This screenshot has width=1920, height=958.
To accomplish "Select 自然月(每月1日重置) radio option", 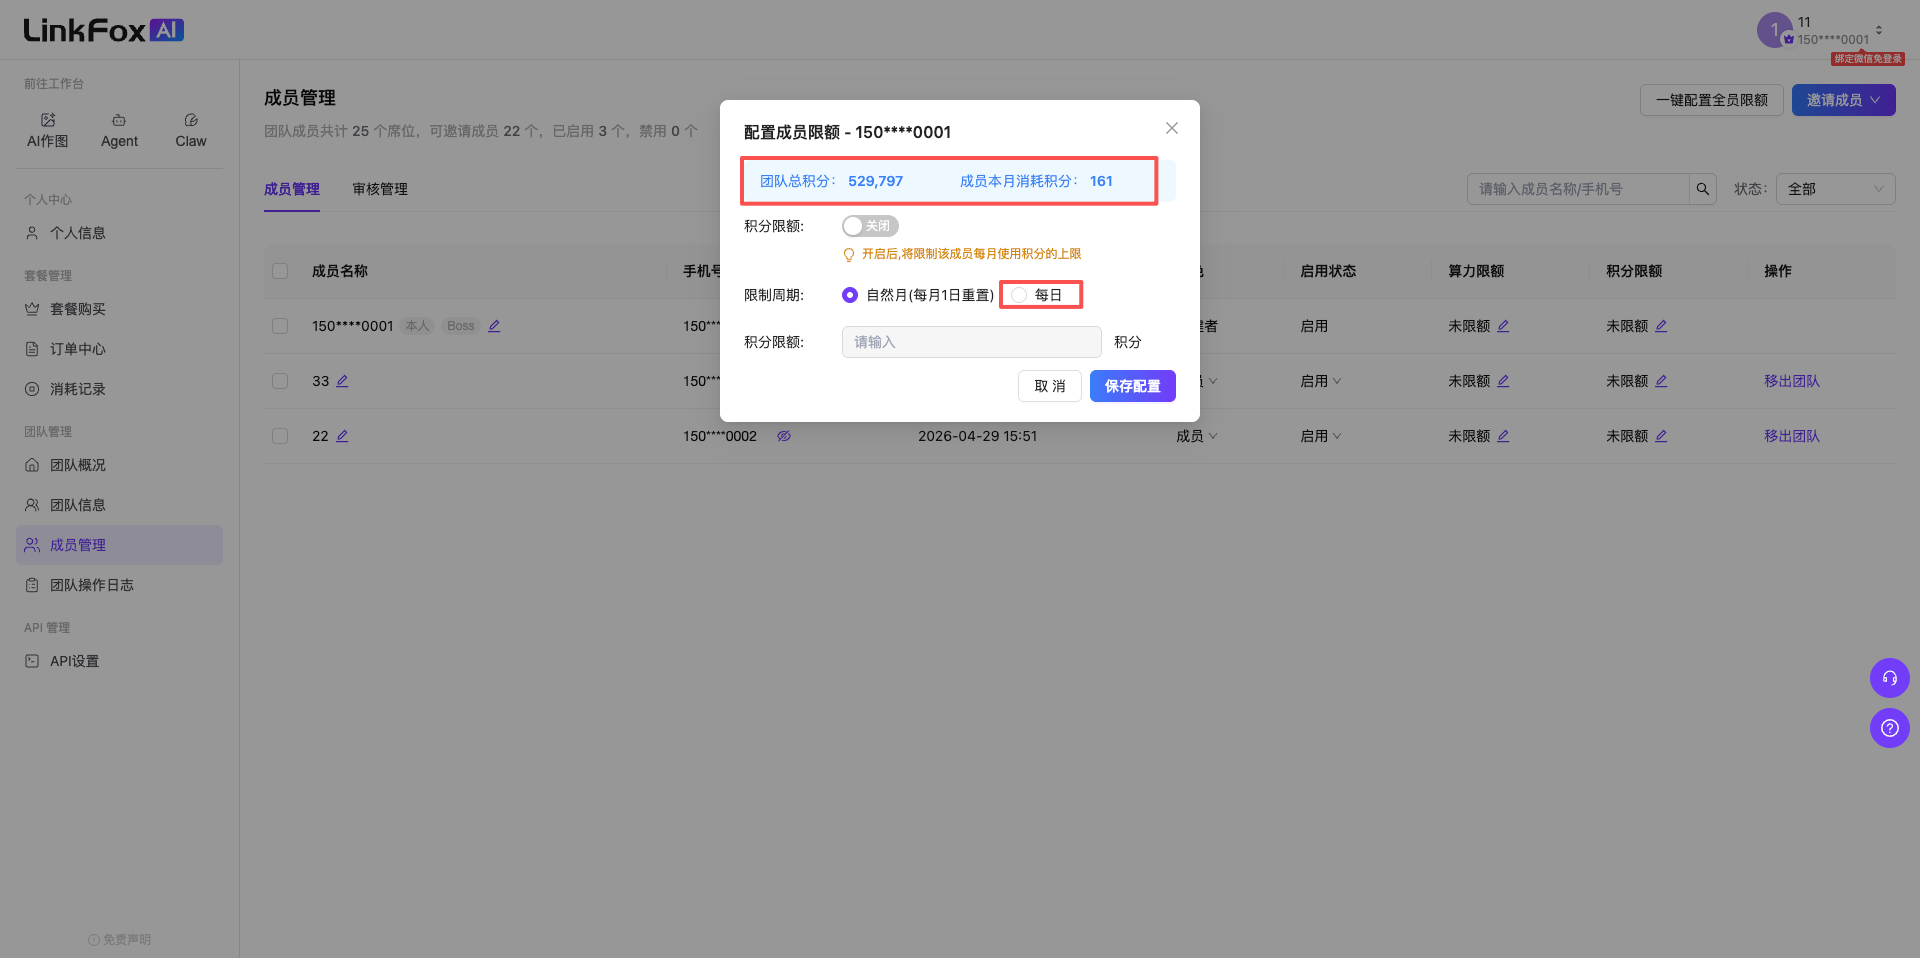I will [x=918, y=295].
